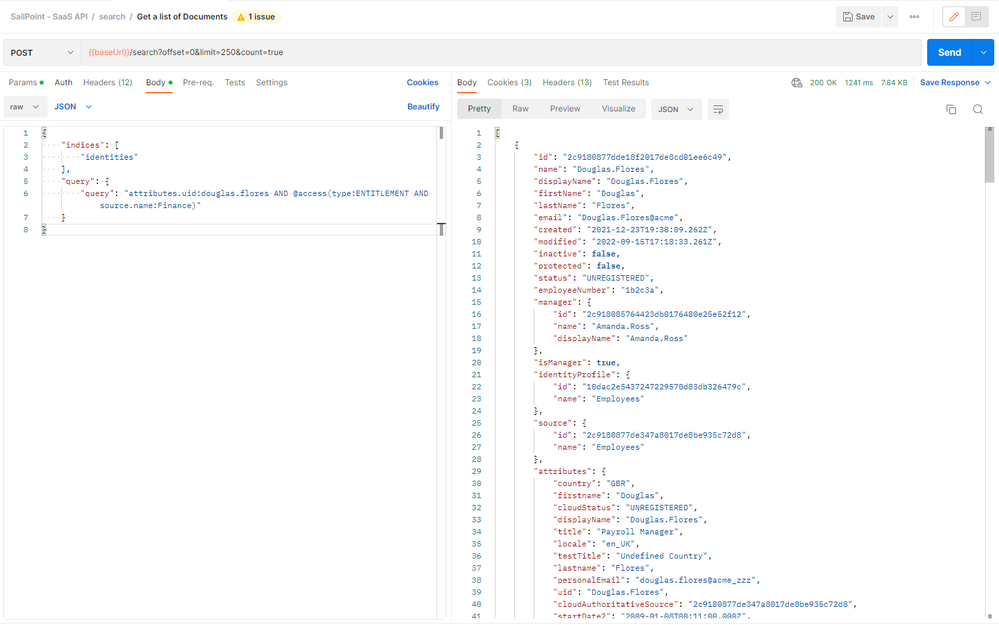Switch response view to Preview
Image resolution: width=999 pixels, height=625 pixels.
(x=565, y=109)
